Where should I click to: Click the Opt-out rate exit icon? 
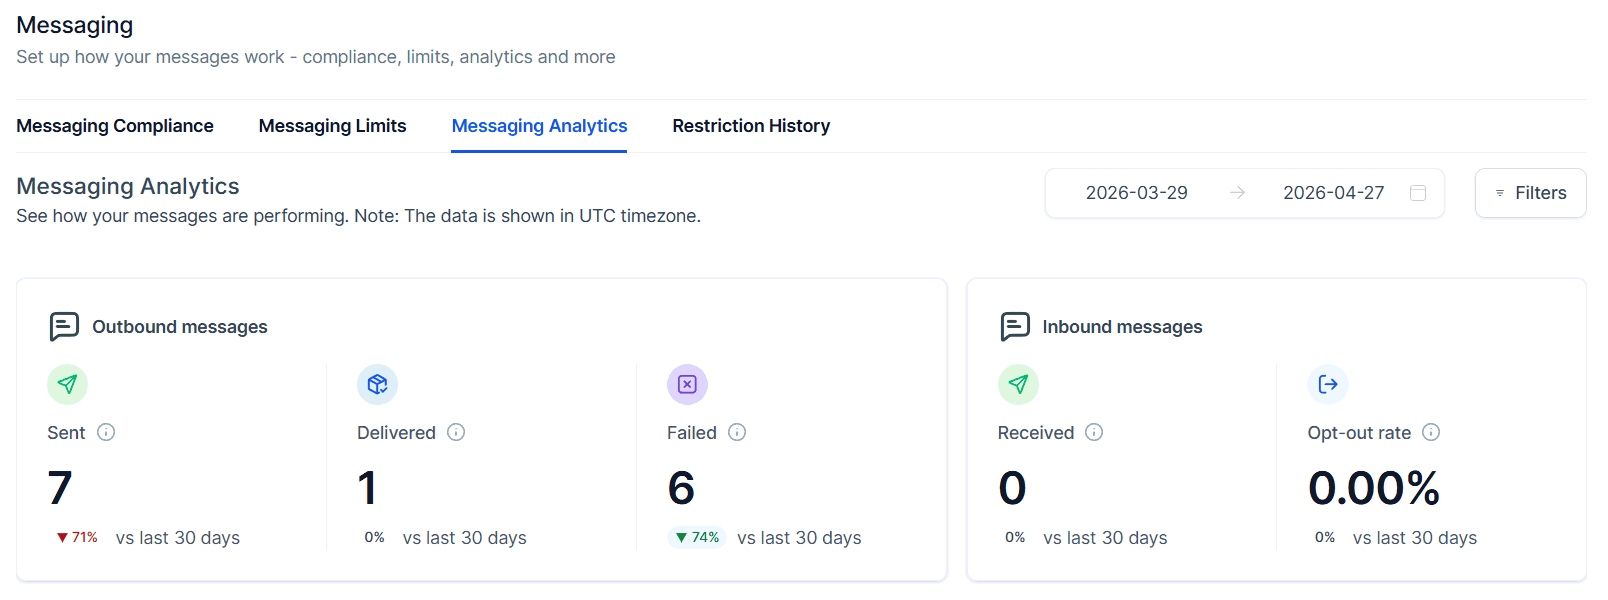[x=1328, y=384]
